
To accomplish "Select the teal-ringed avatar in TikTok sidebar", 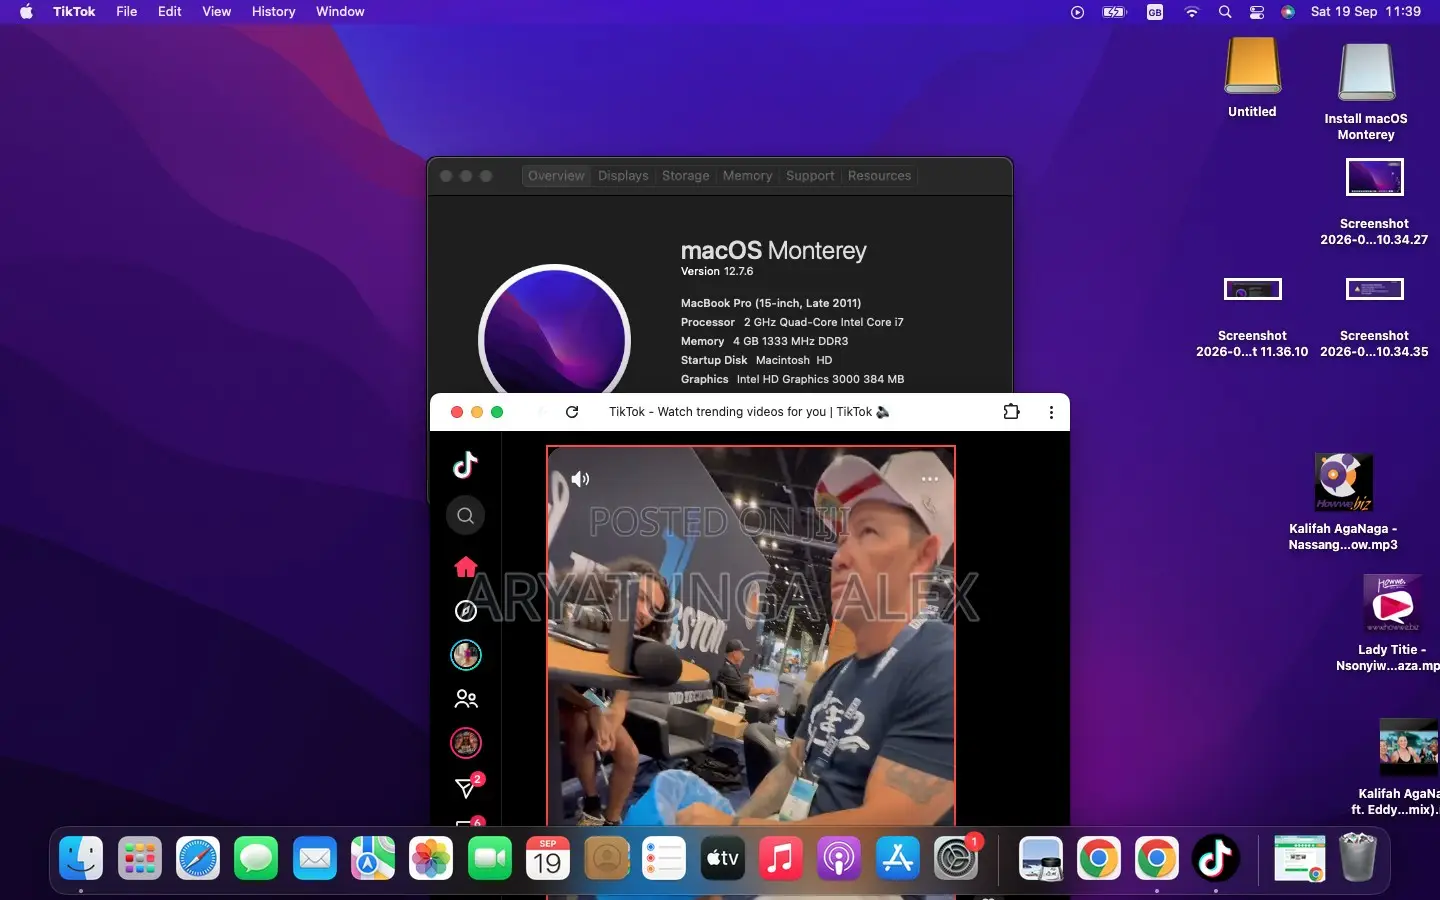I will [465, 655].
